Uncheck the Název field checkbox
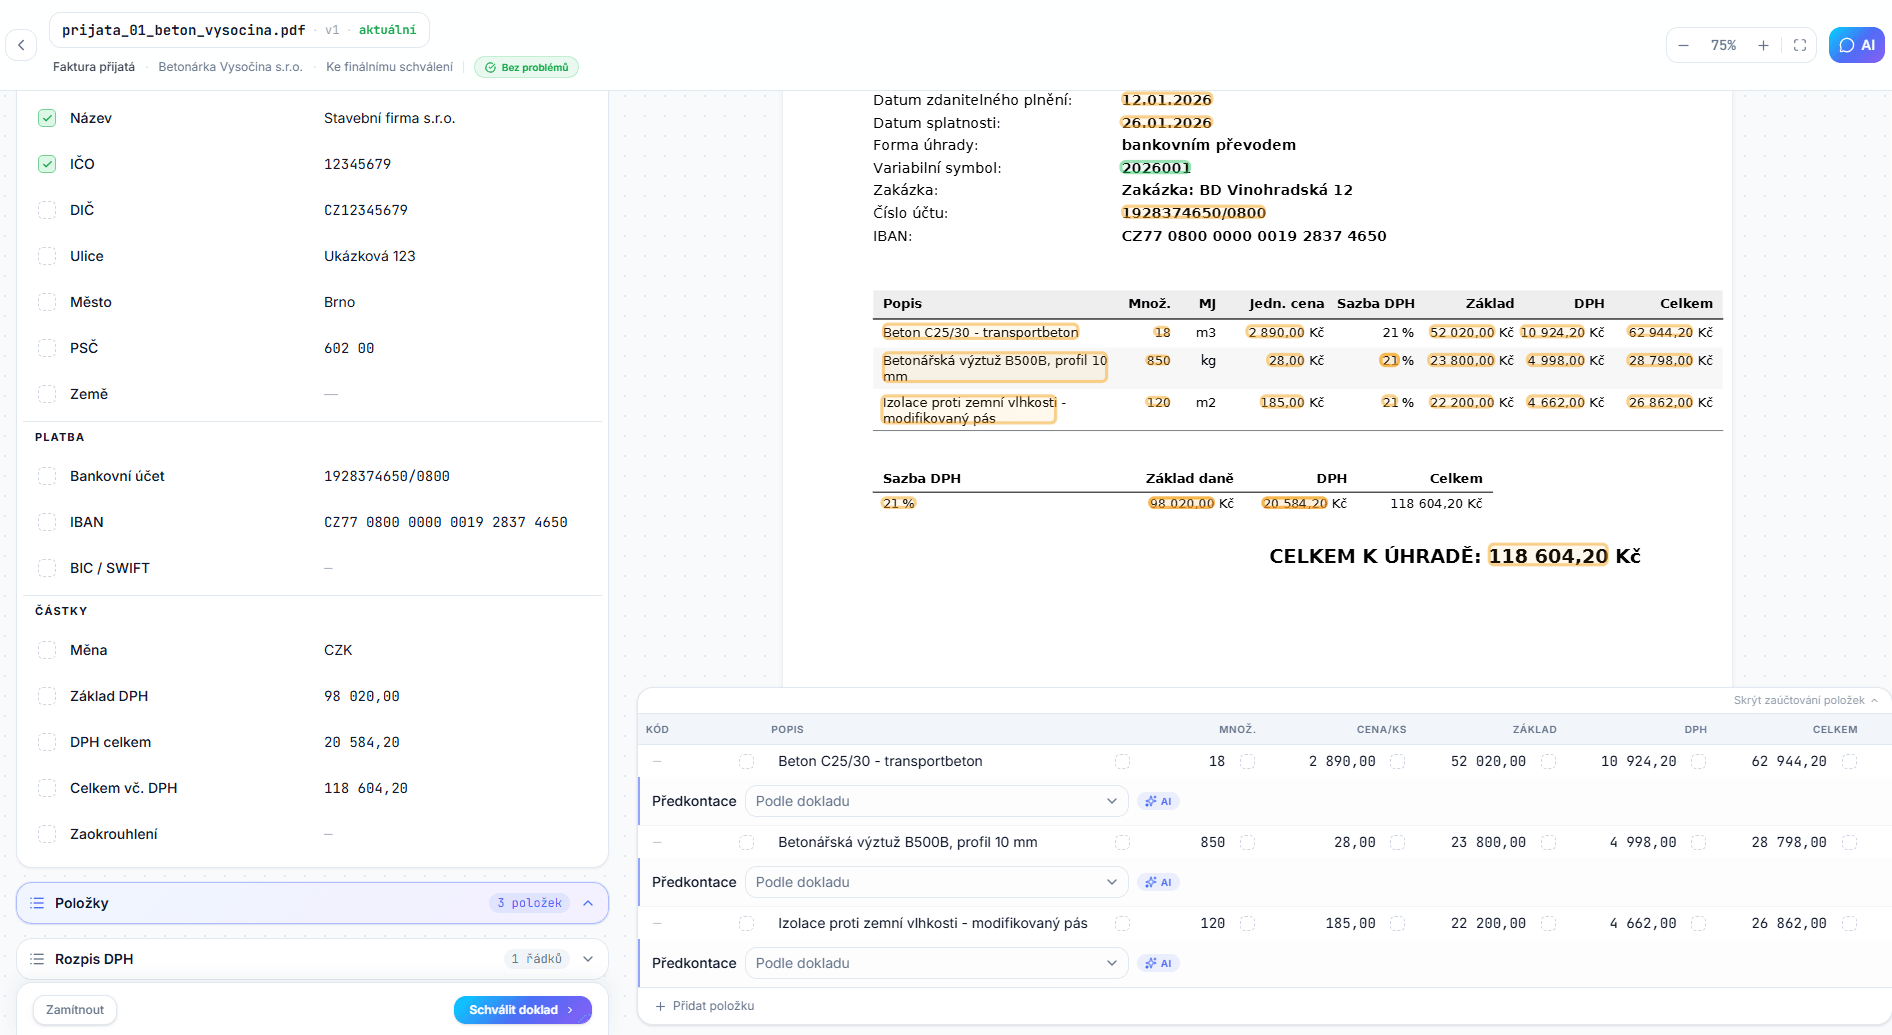This screenshot has height=1035, width=1892. (x=47, y=118)
